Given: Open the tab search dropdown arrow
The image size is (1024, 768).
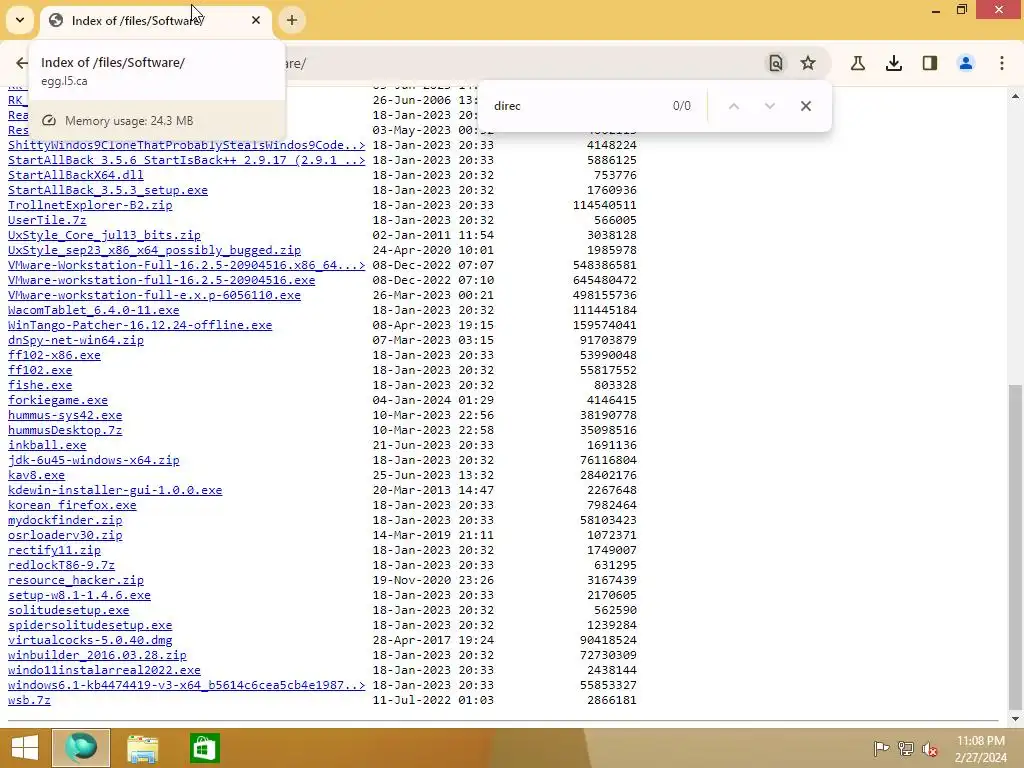Looking at the screenshot, I should click(x=20, y=20).
